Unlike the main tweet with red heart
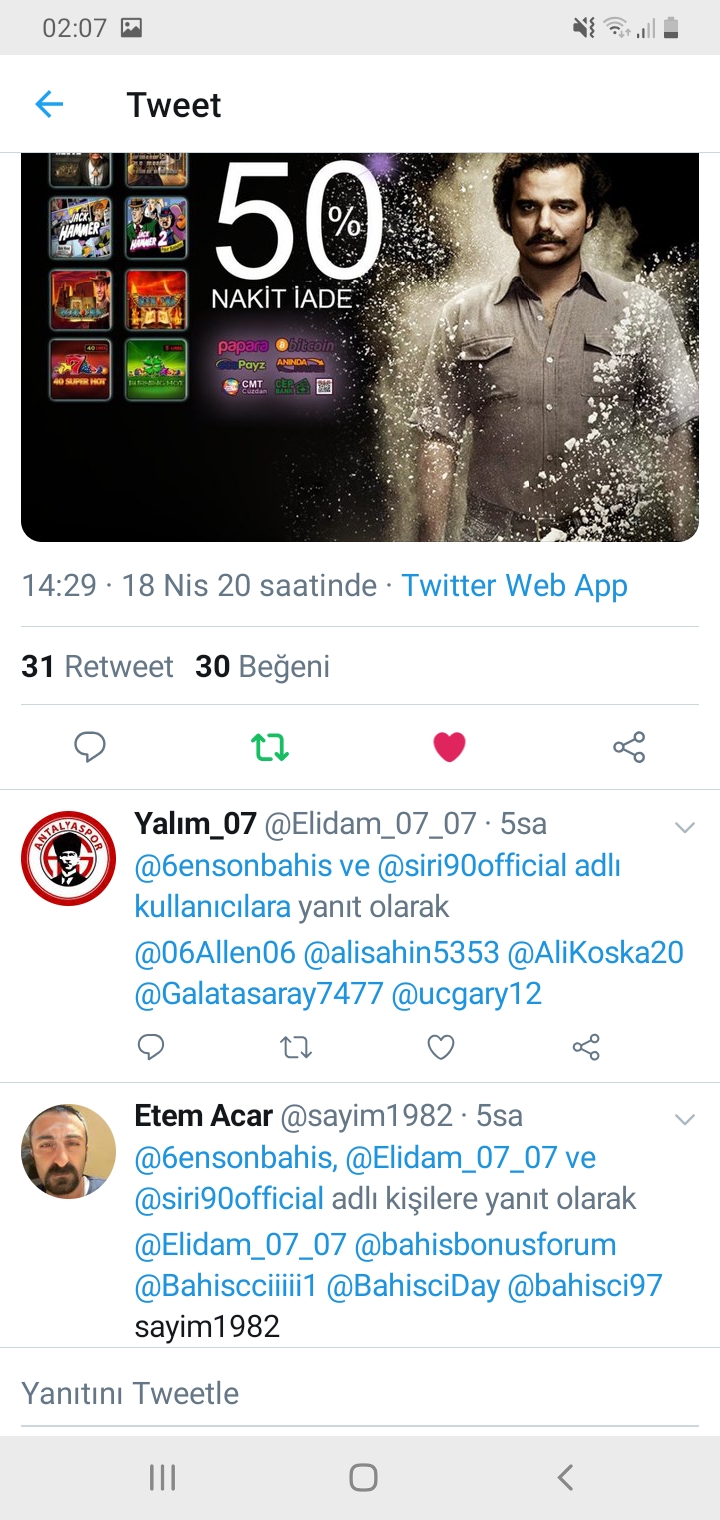Viewport: 720px width, 1520px height. 449,747
